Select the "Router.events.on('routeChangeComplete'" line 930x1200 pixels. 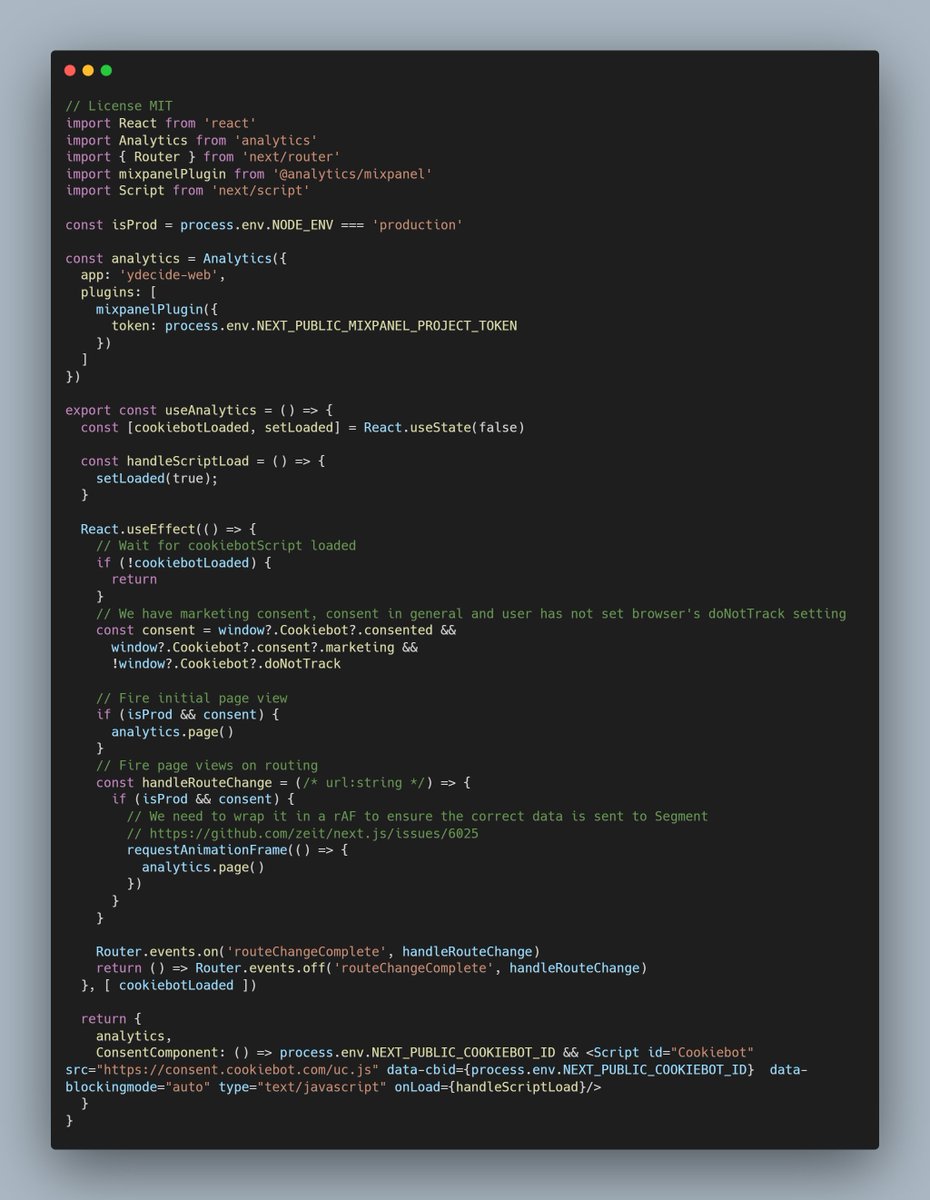[x=318, y=951]
